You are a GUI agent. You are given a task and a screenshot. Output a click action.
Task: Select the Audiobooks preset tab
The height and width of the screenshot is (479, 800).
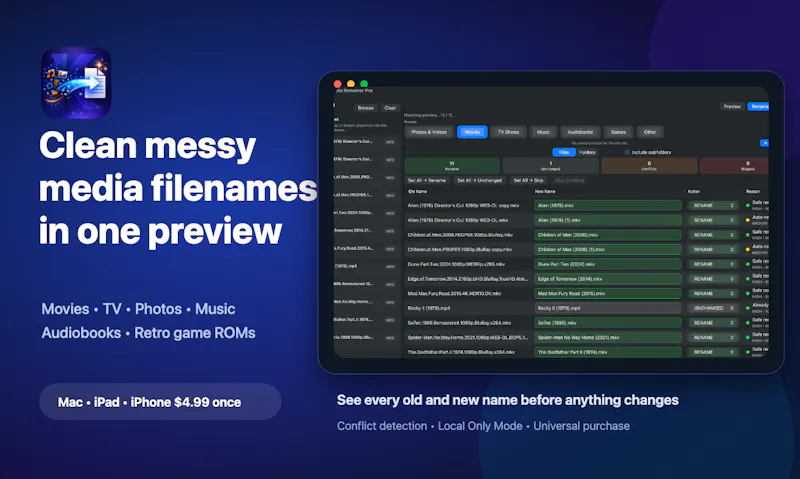coord(580,132)
